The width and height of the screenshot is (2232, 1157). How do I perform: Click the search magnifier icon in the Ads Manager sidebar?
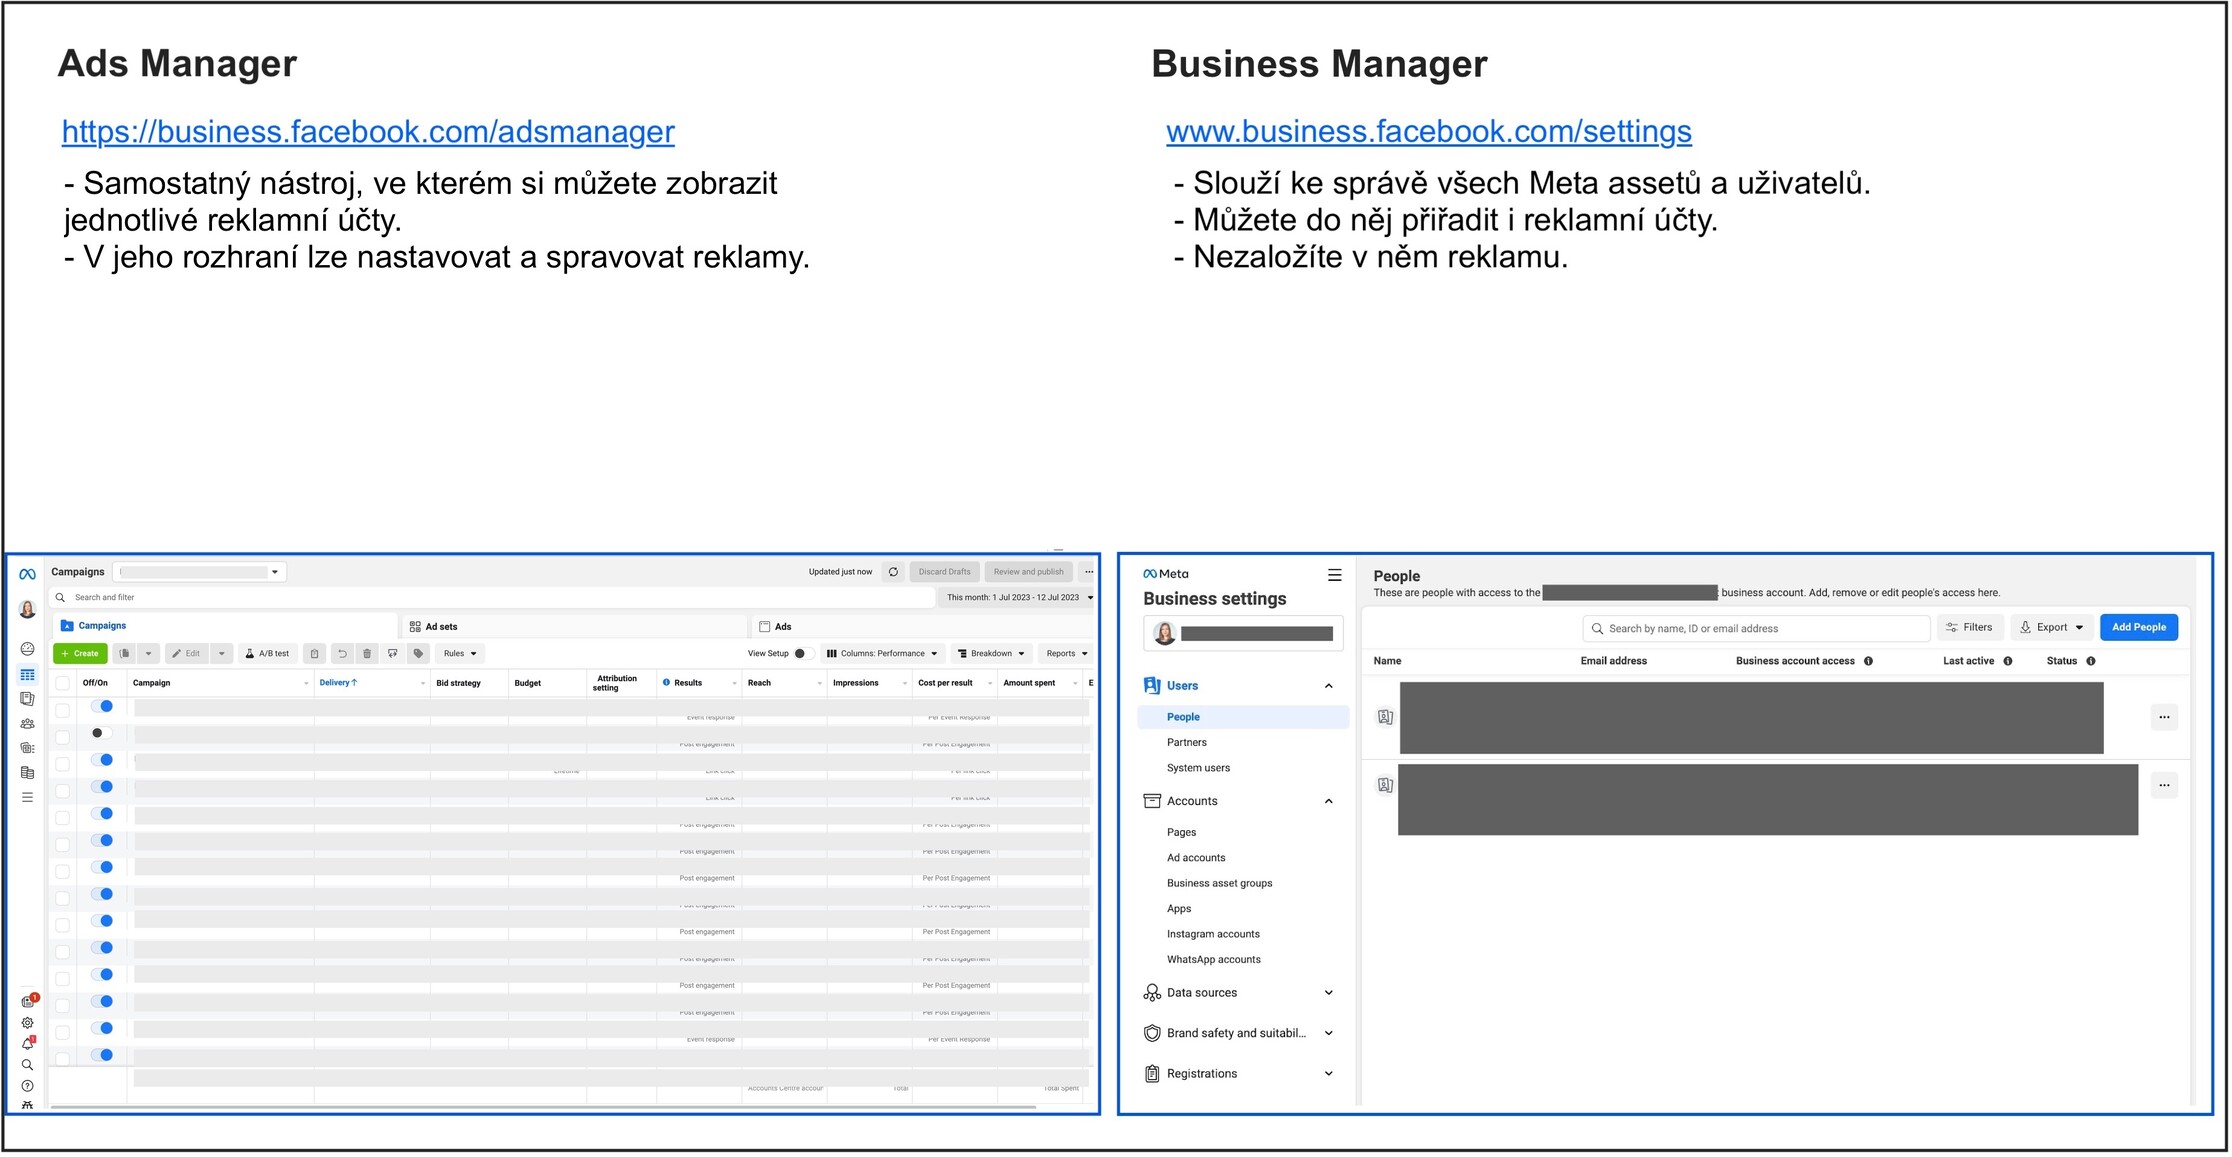tap(27, 1065)
